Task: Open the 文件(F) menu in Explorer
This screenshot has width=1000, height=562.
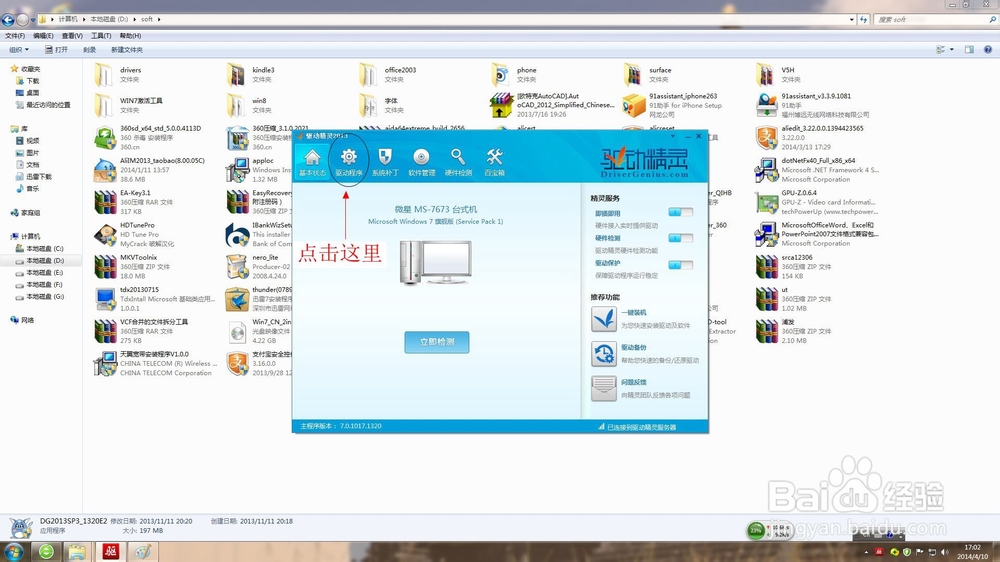Action: point(15,36)
